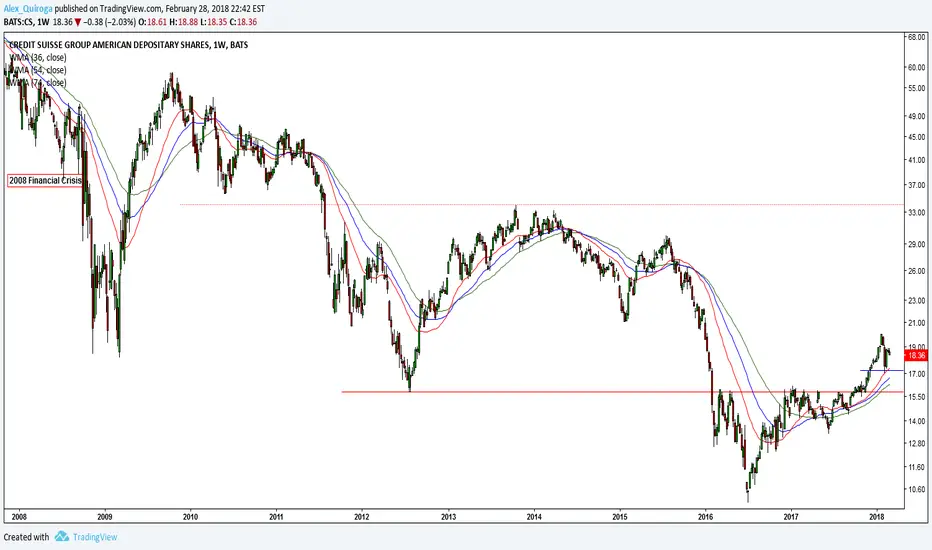The width and height of the screenshot is (932, 550).
Task: Click the 45.00 price axis label
Action: 917,137
